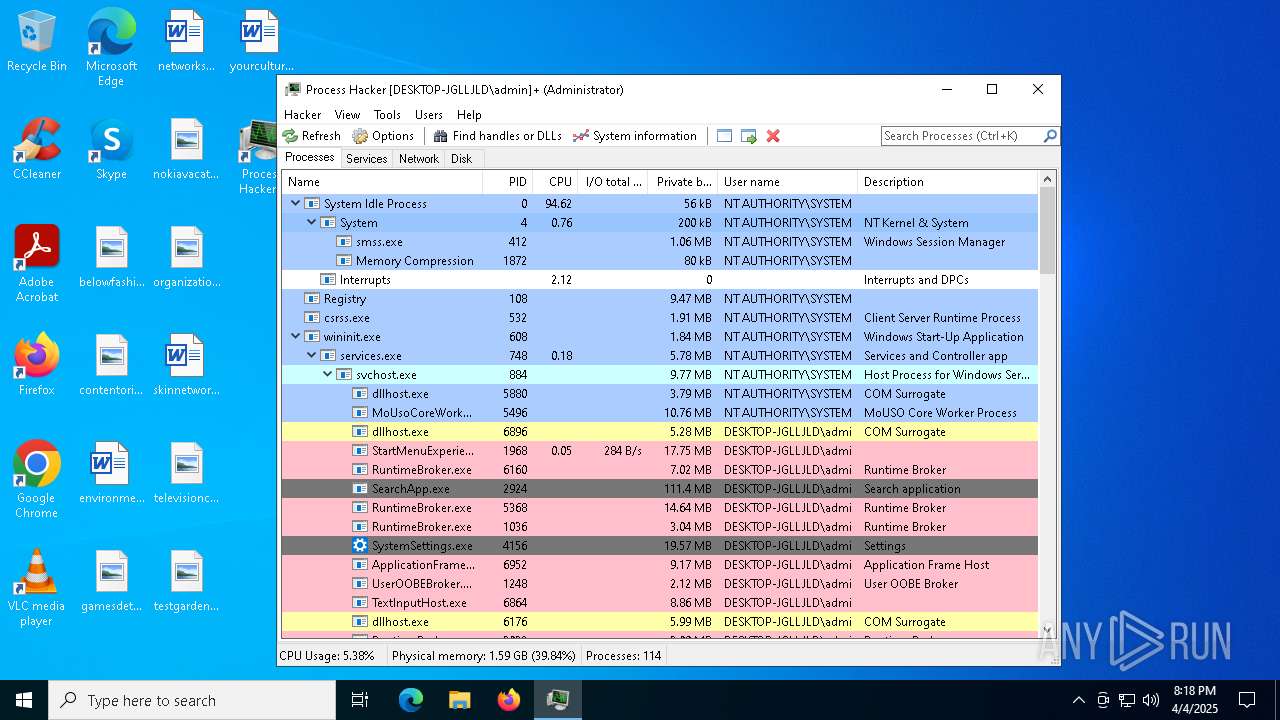Sort by Name column header
Image resolution: width=1280 pixels, height=720 pixels.
pos(382,182)
